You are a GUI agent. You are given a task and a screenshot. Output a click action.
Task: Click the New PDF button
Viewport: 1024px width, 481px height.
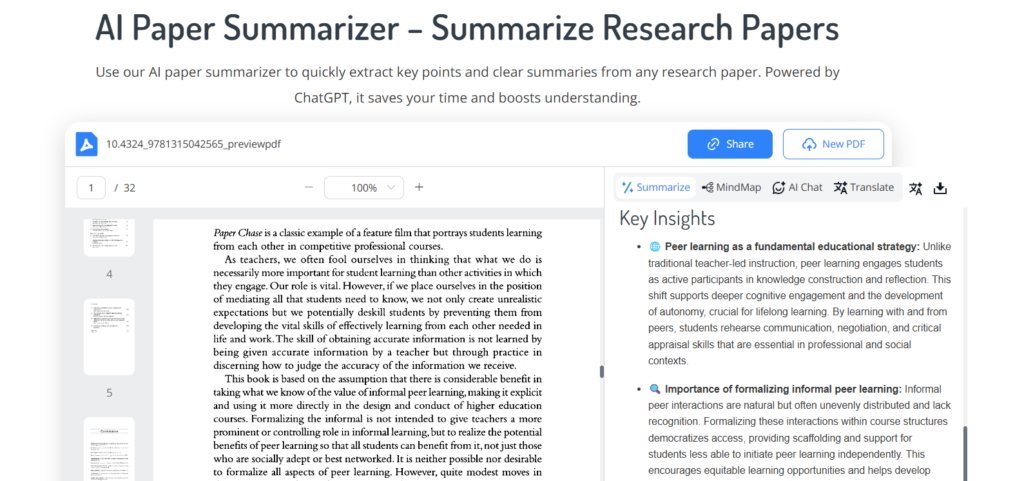(x=833, y=144)
